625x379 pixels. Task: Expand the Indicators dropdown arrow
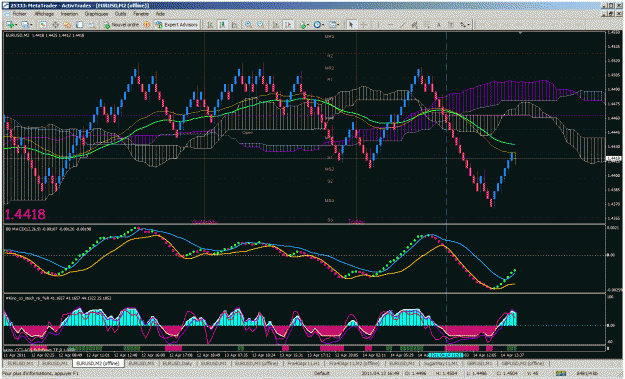click(308, 25)
